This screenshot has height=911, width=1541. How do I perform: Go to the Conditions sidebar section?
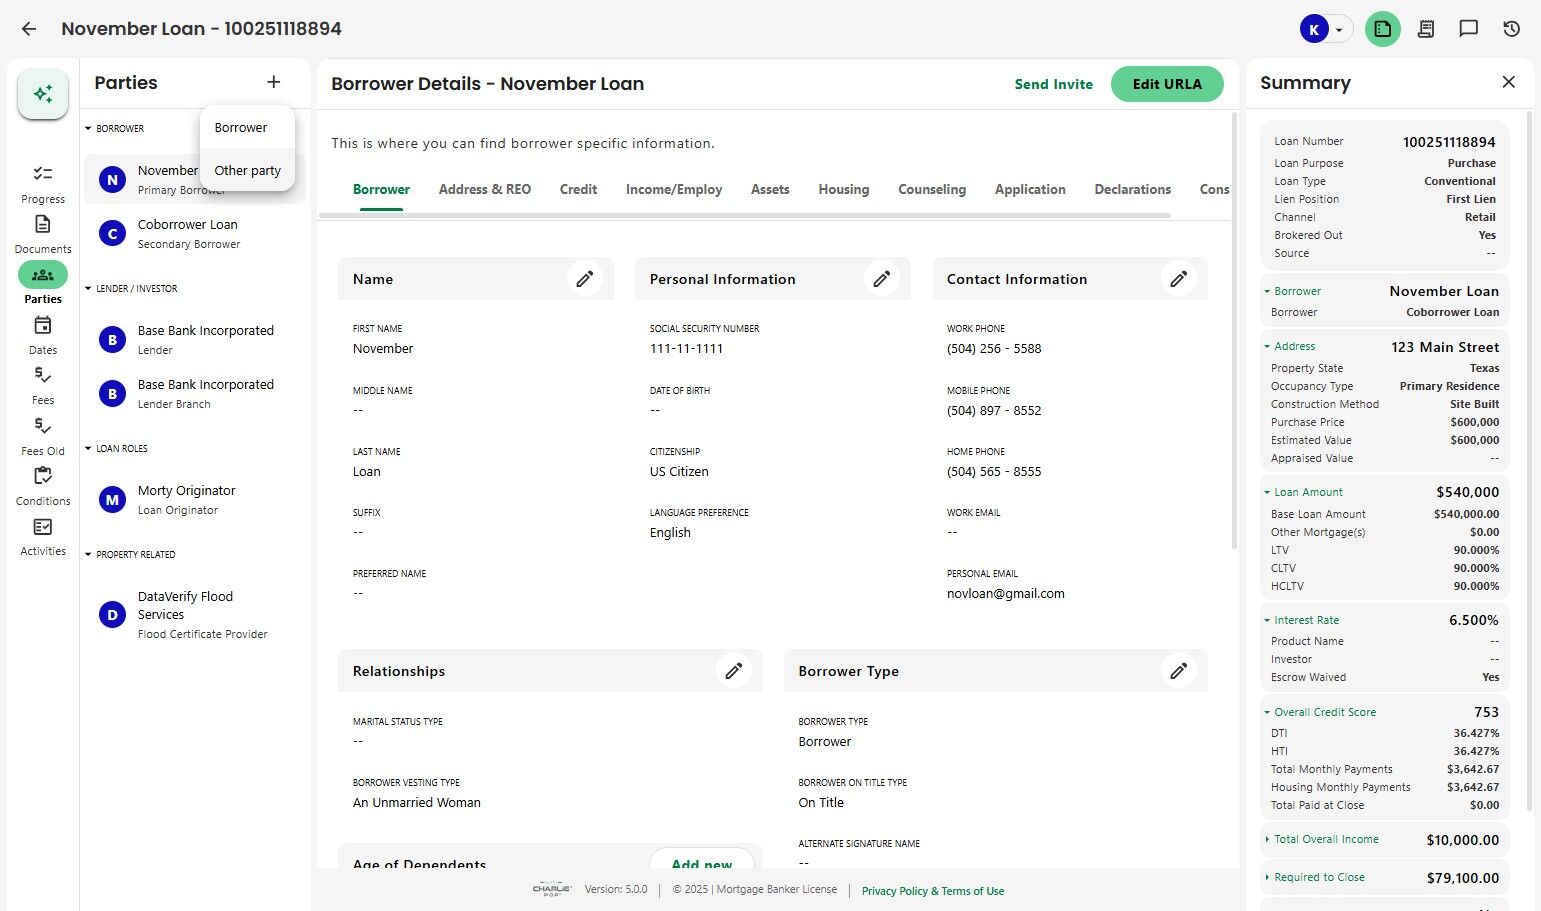[43, 486]
